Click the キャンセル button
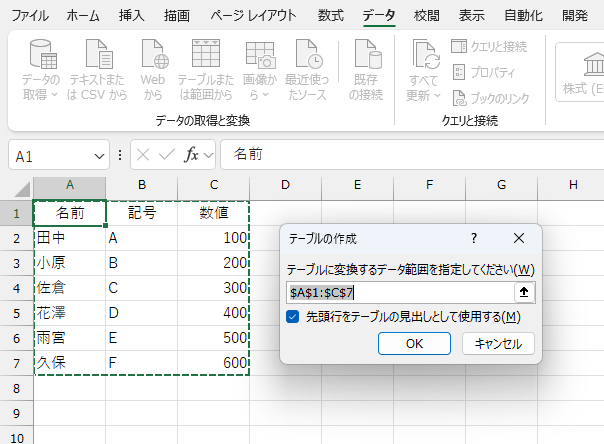 498,343
